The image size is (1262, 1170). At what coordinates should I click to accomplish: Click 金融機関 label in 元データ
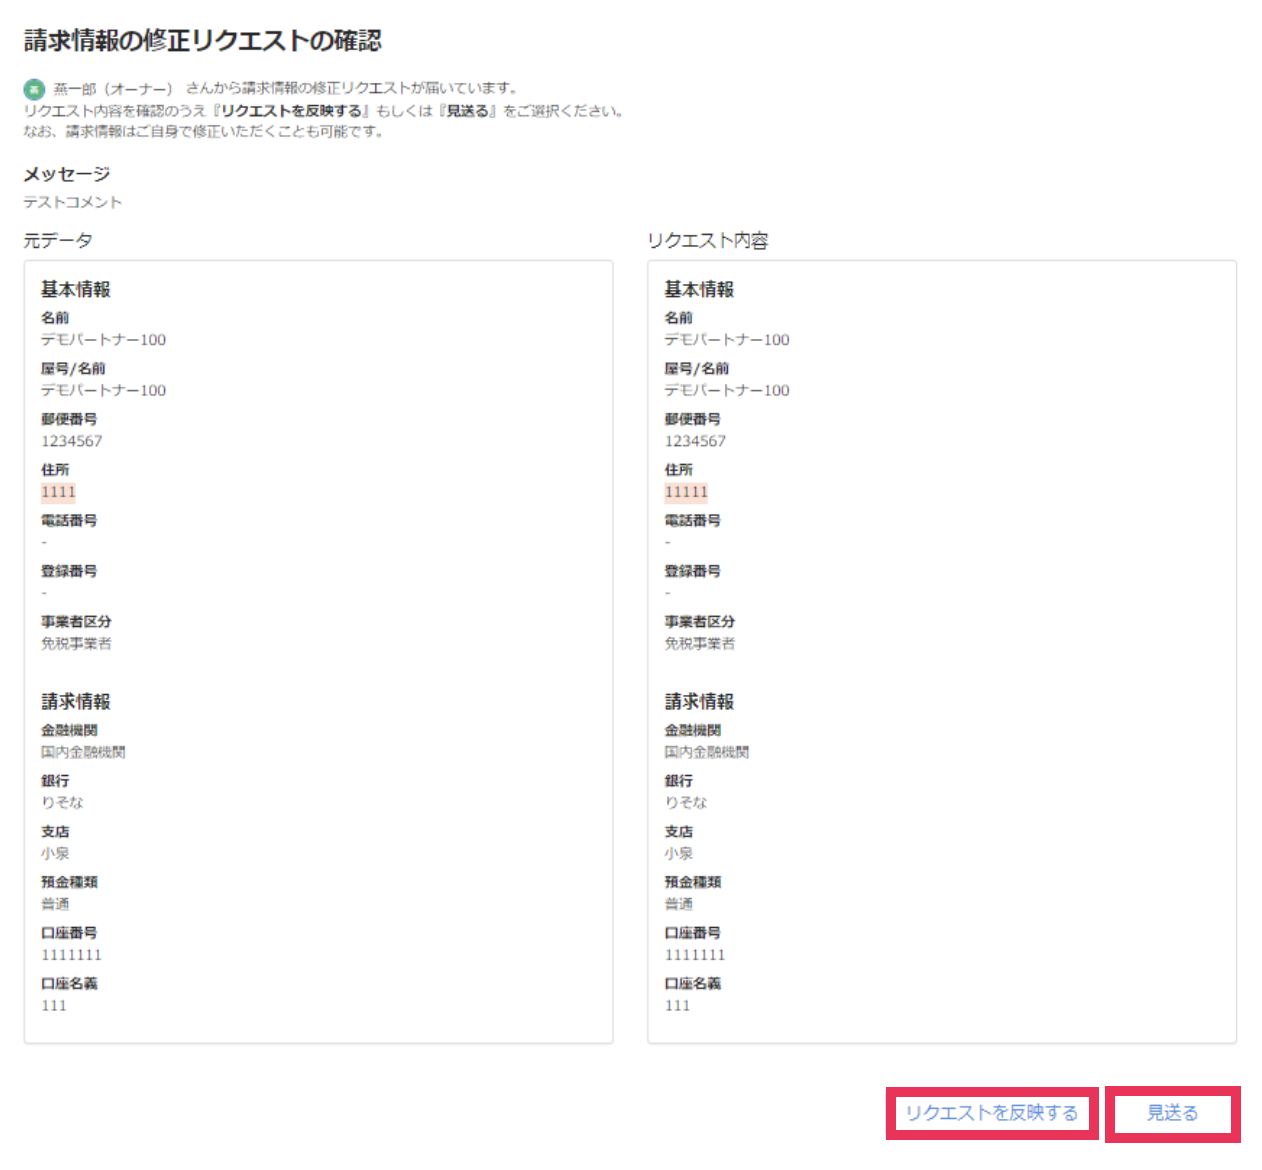(x=69, y=731)
